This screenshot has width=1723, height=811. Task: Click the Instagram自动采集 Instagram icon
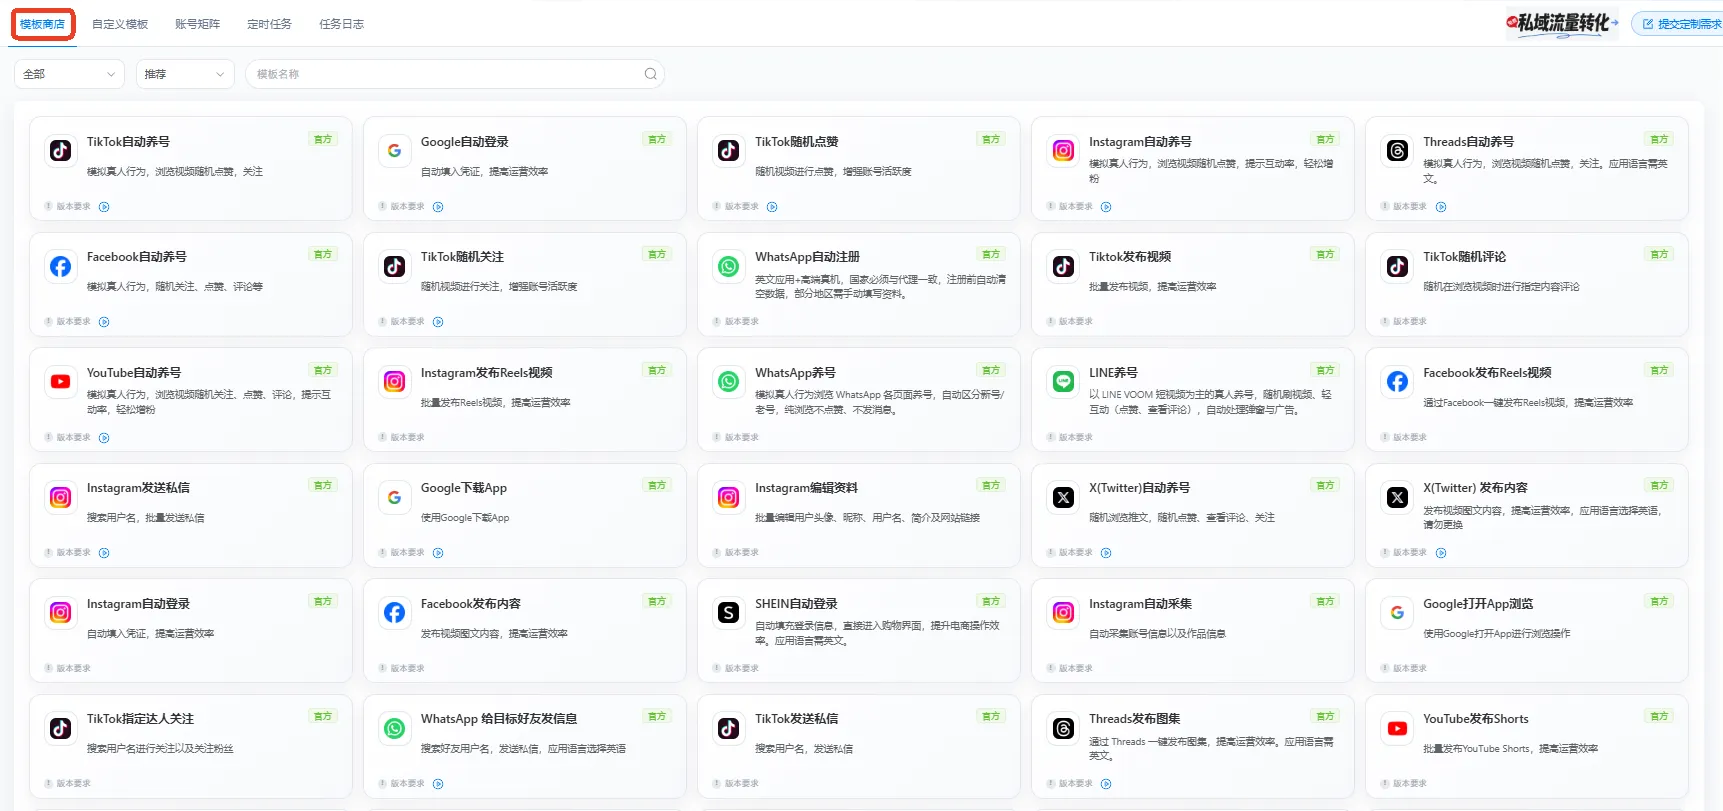tap(1063, 612)
